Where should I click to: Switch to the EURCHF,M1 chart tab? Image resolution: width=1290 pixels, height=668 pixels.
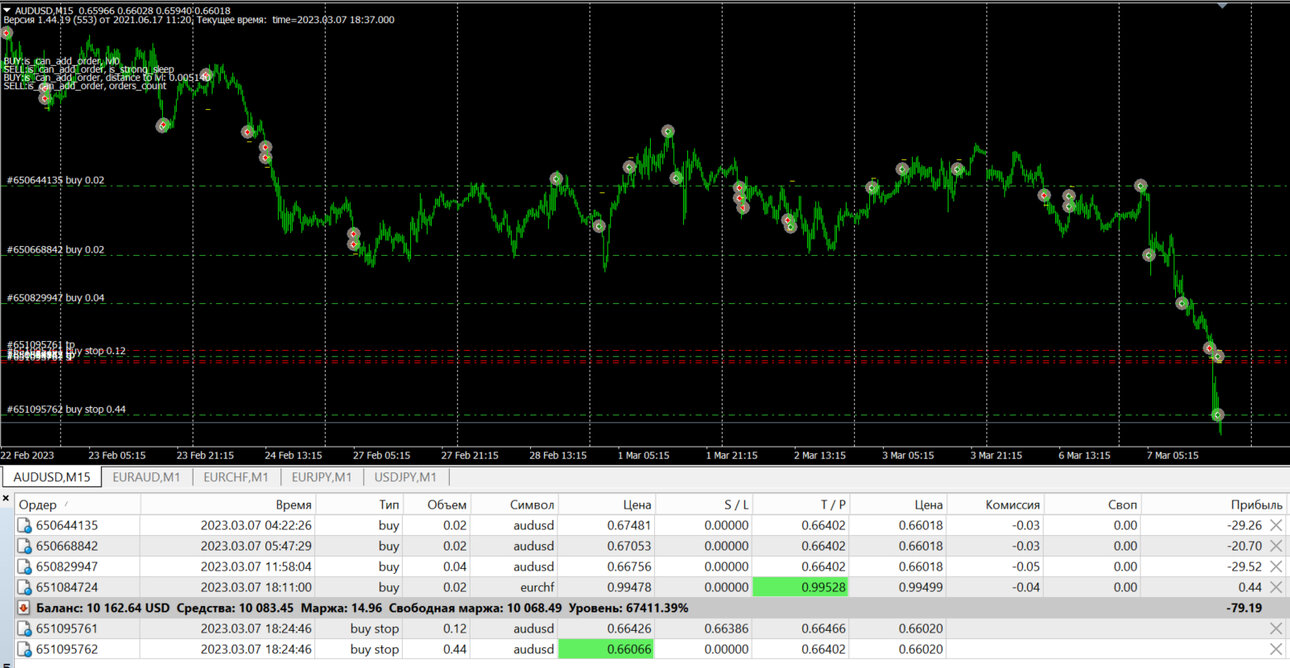click(x=235, y=477)
